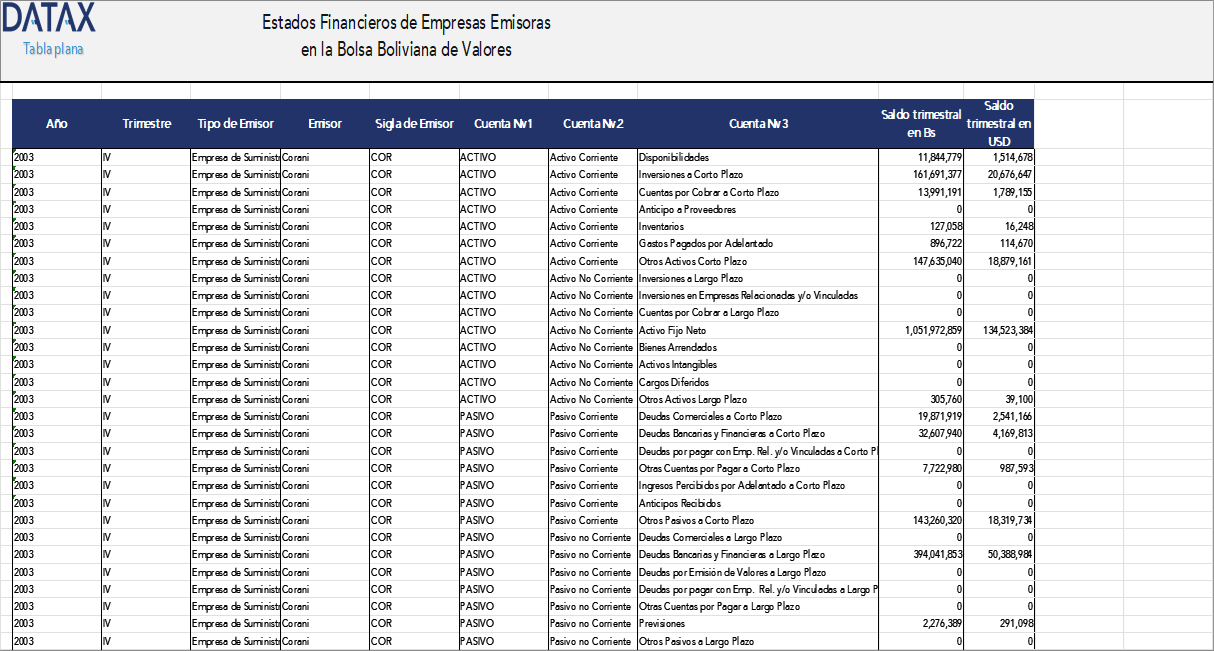Image resolution: width=1214 pixels, height=651 pixels.
Task: Click the Tabla plana label
Action: pyautogui.click(x=51, y=47)
